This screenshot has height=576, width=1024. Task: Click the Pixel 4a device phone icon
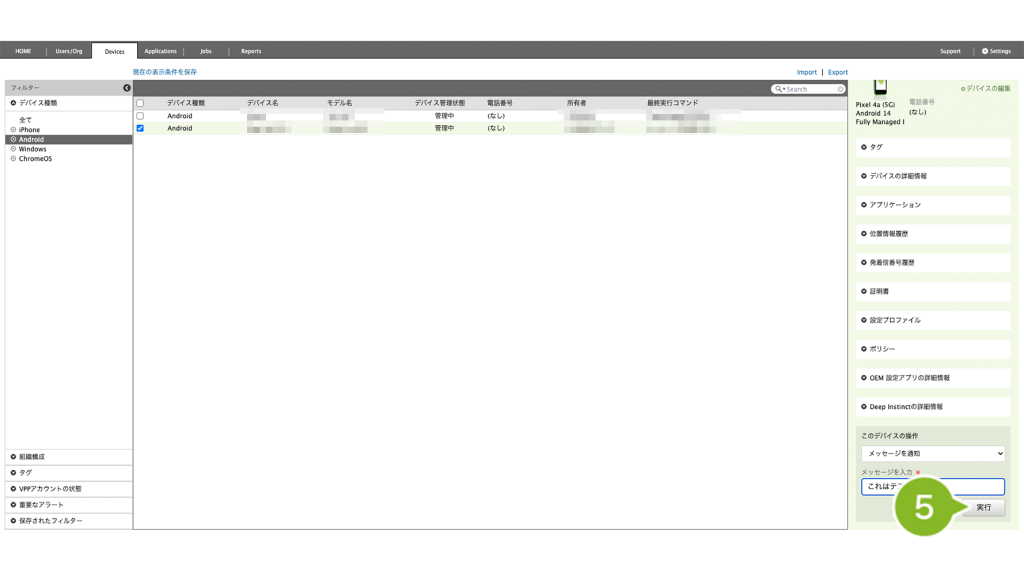(880, 88)
